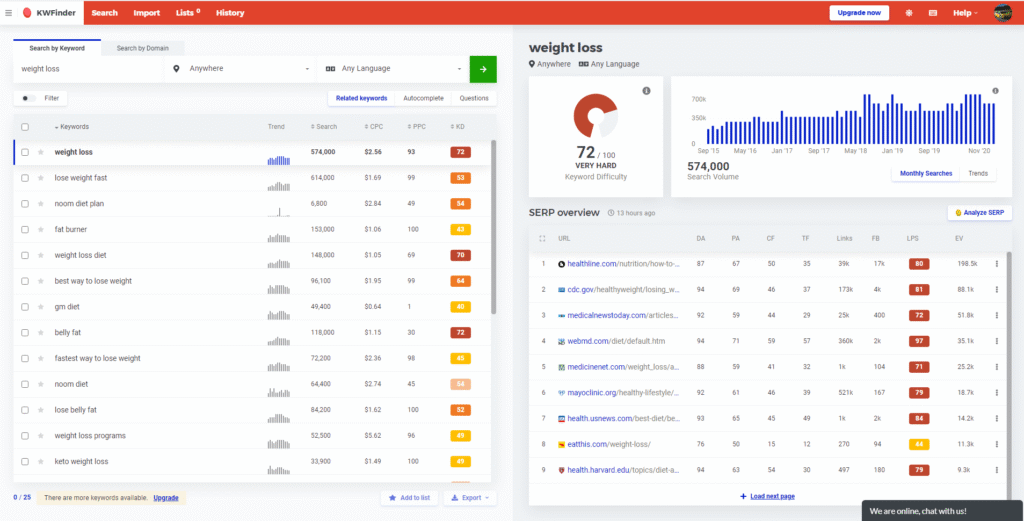This screenshot has width=1024, height=521.
Task: Open three-dot menu for healthline.com result
Action: (x=996, y=264)
